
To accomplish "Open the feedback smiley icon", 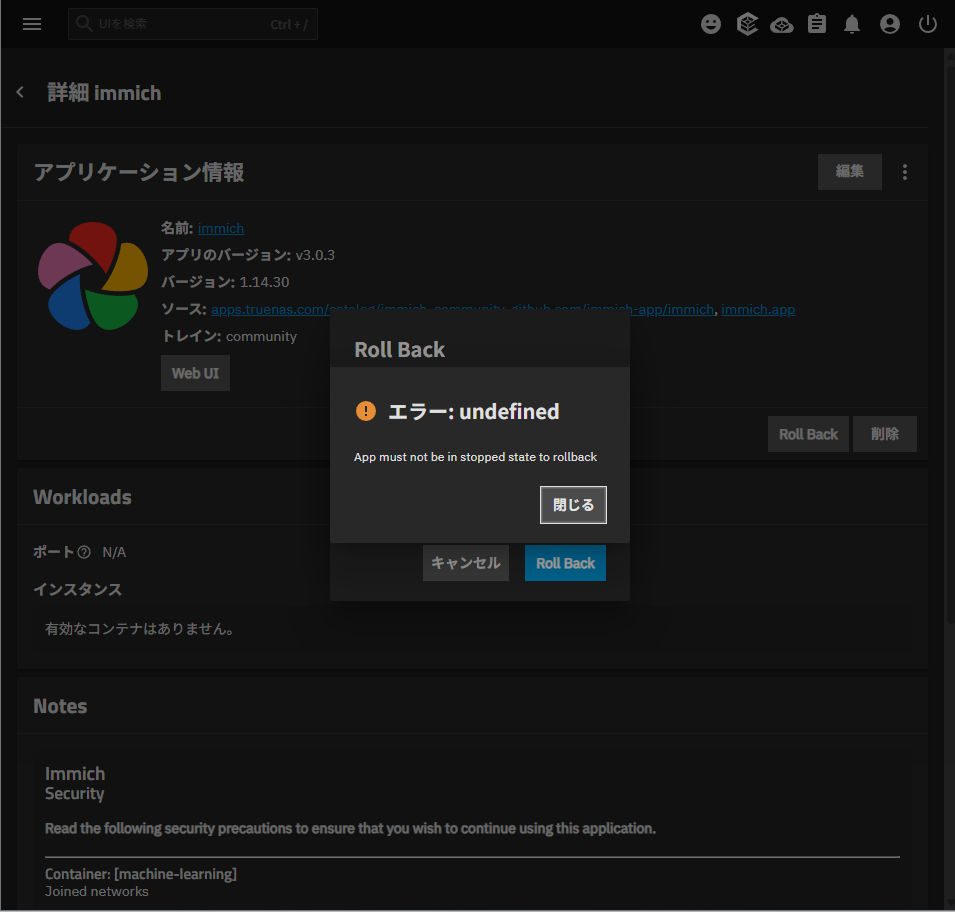I will (710, 24).
